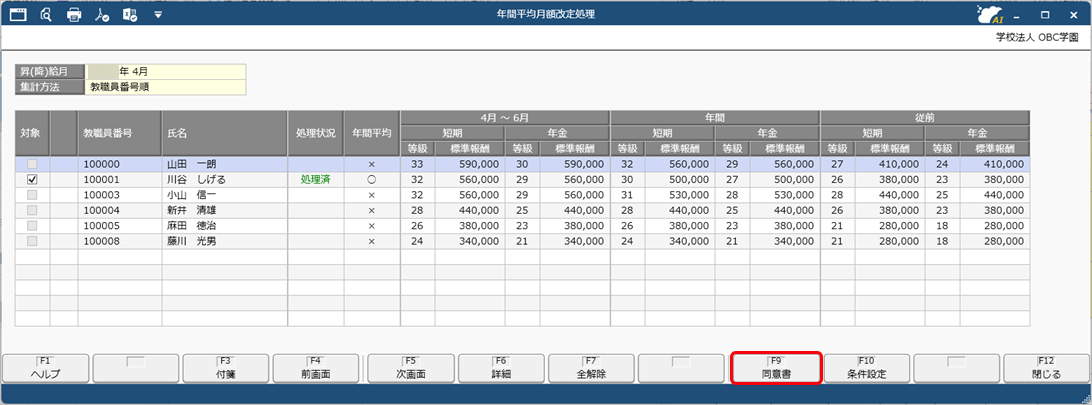
Task: Click the F1 ヘルプ button
Action: click(x=46, y=368)
